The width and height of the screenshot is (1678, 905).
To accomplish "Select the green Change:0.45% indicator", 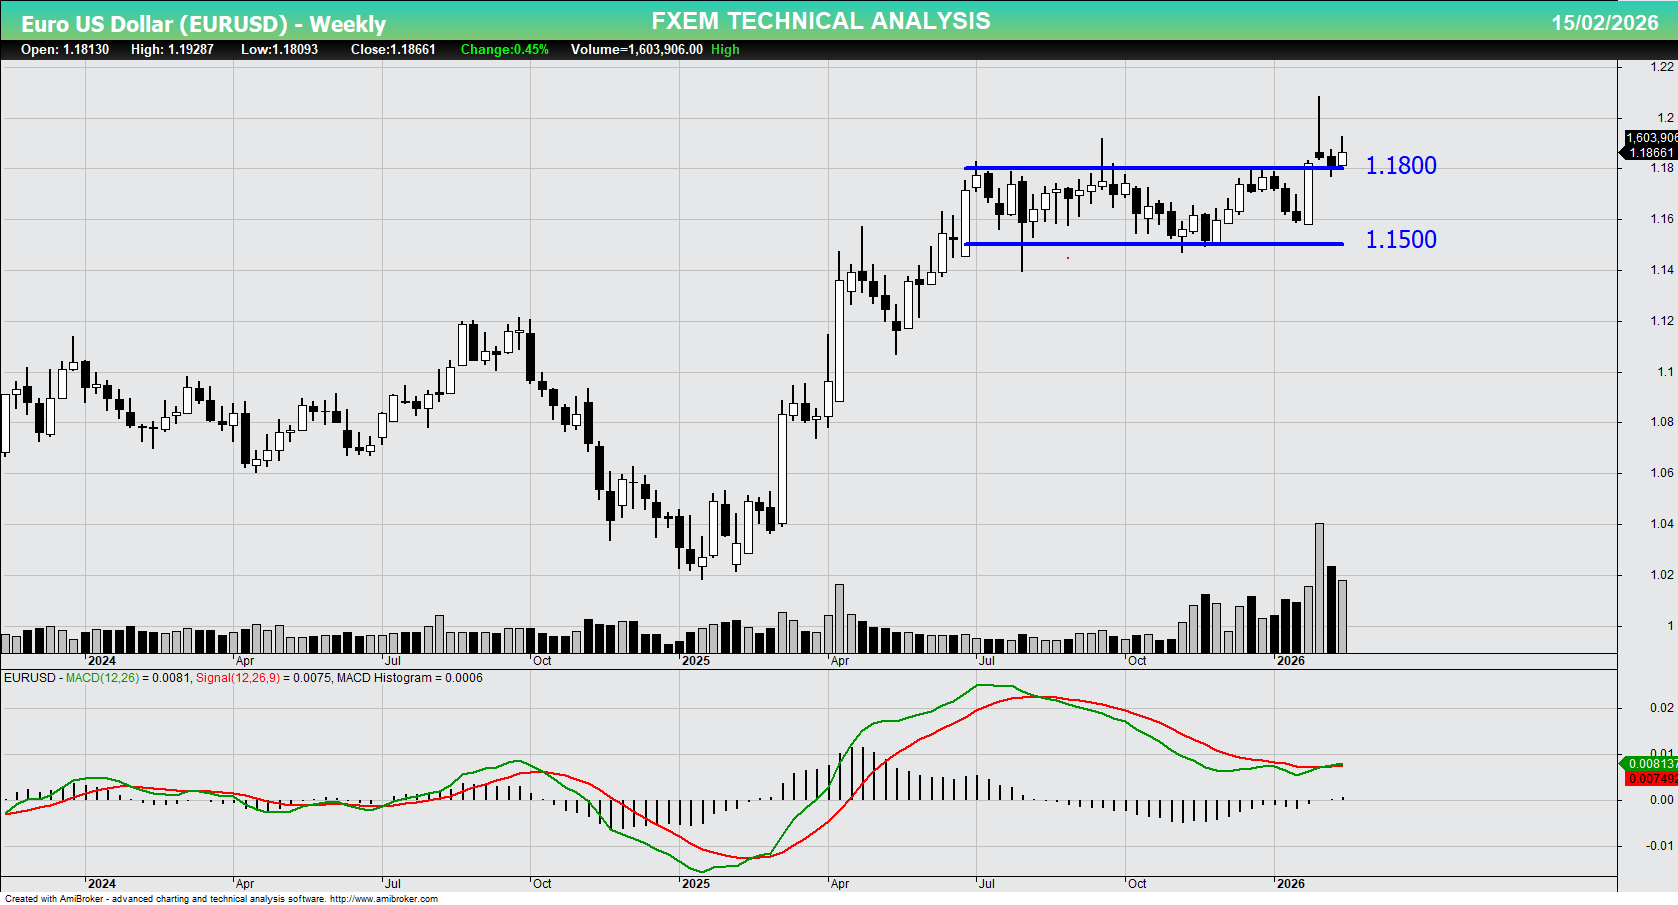I will (x=504, y=49).
